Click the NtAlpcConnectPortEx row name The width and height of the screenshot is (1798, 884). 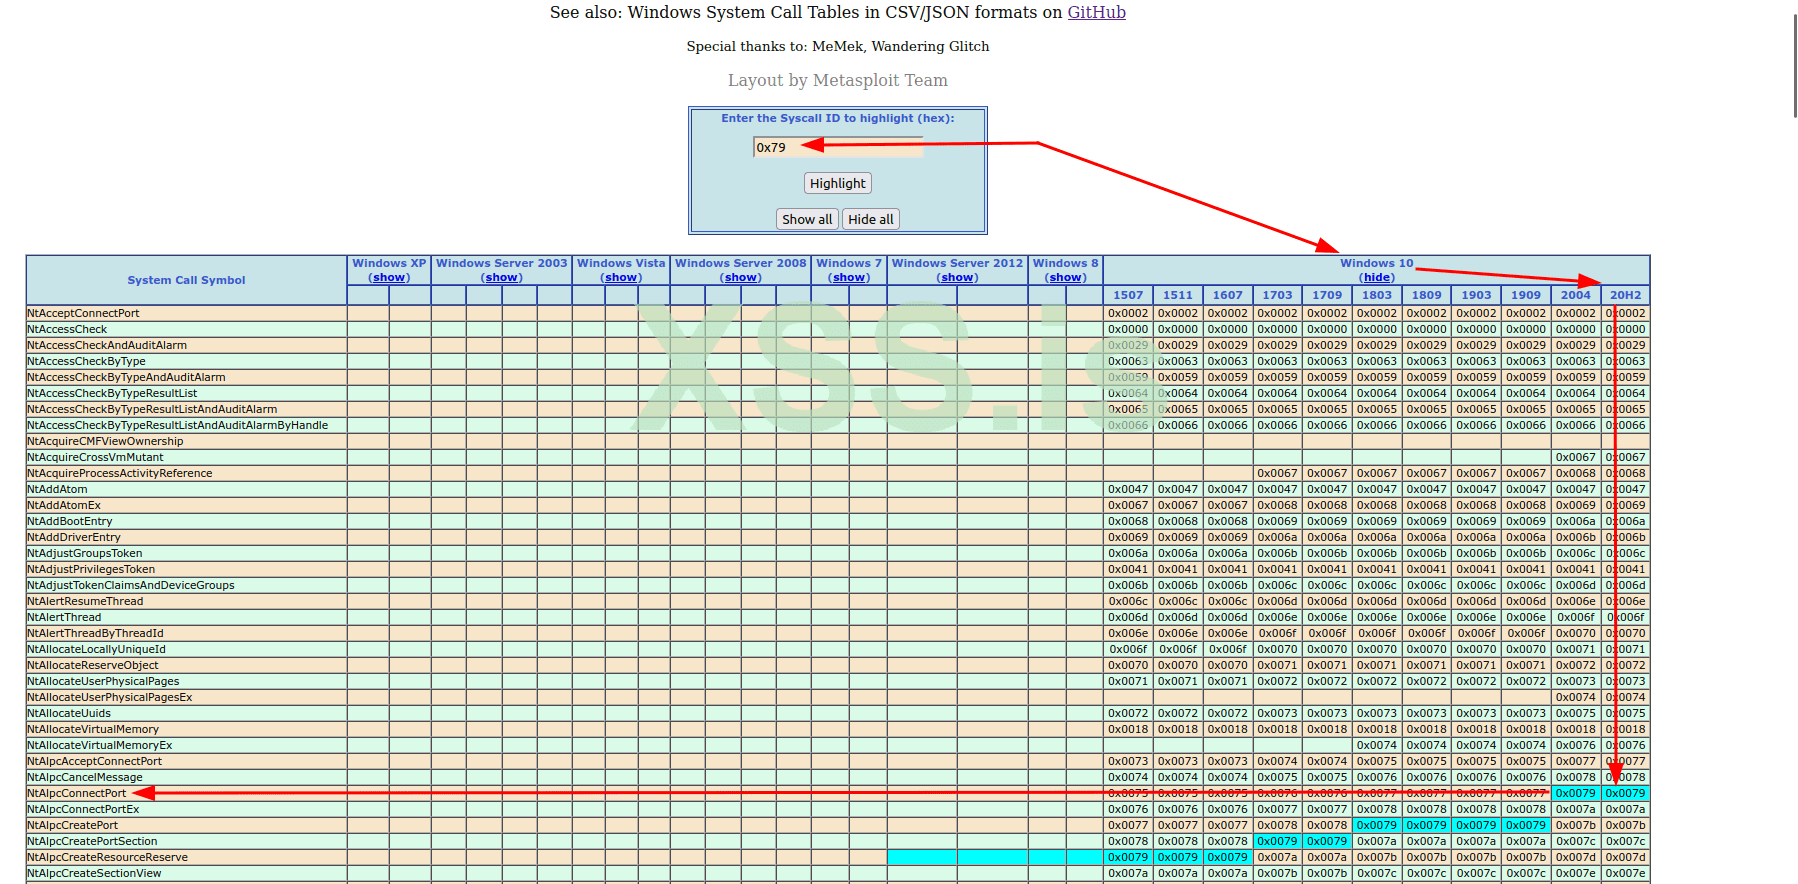[83, 809]
